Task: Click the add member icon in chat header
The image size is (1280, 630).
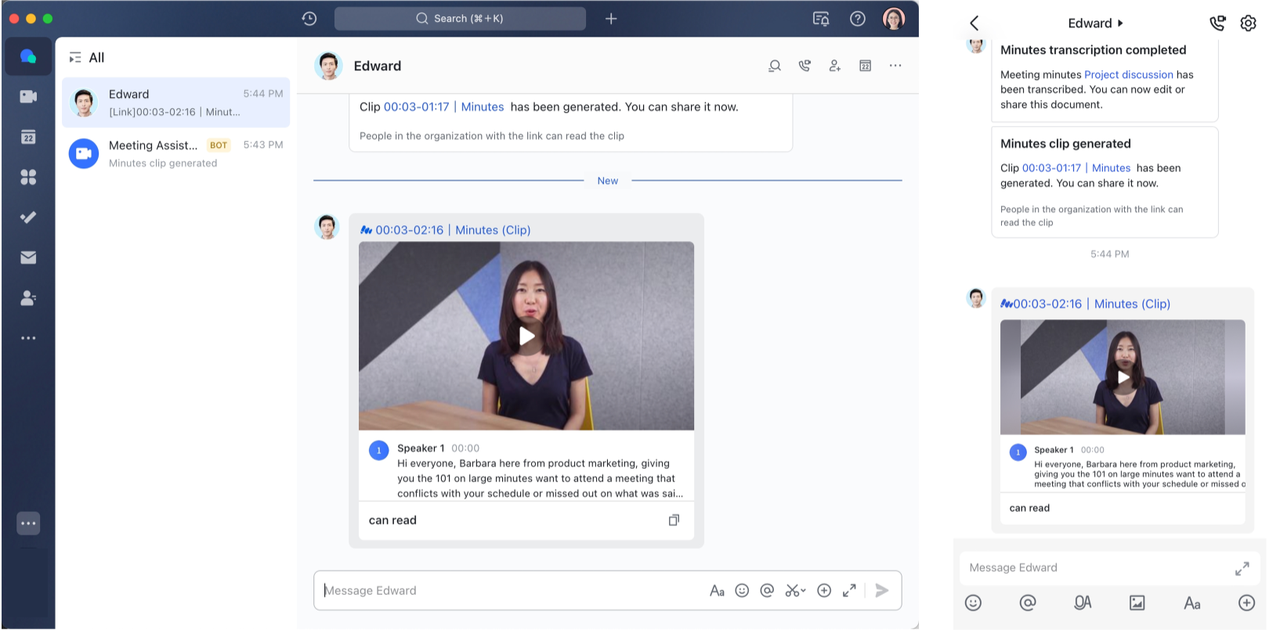Action: tap(834, 66)
